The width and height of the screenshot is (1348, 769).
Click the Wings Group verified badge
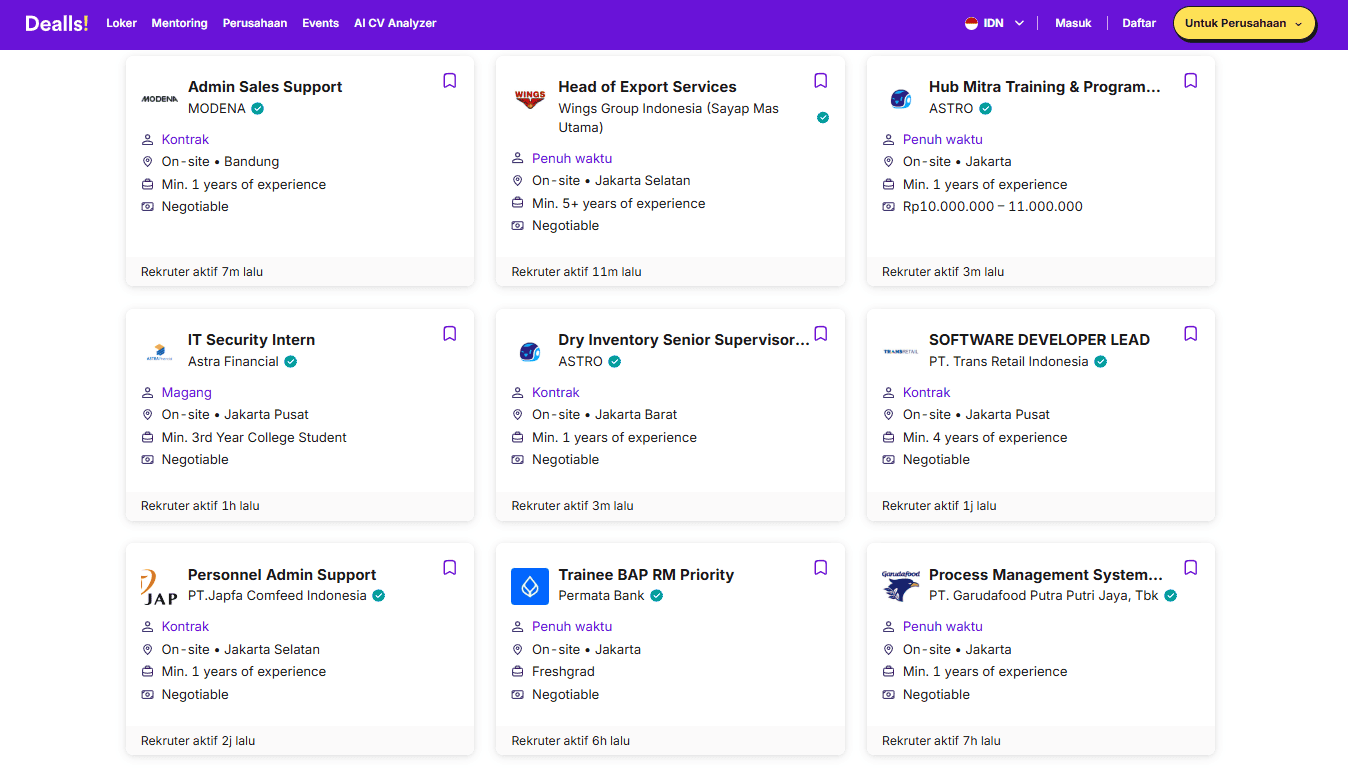pyautogui.click(x=823, y=118)
